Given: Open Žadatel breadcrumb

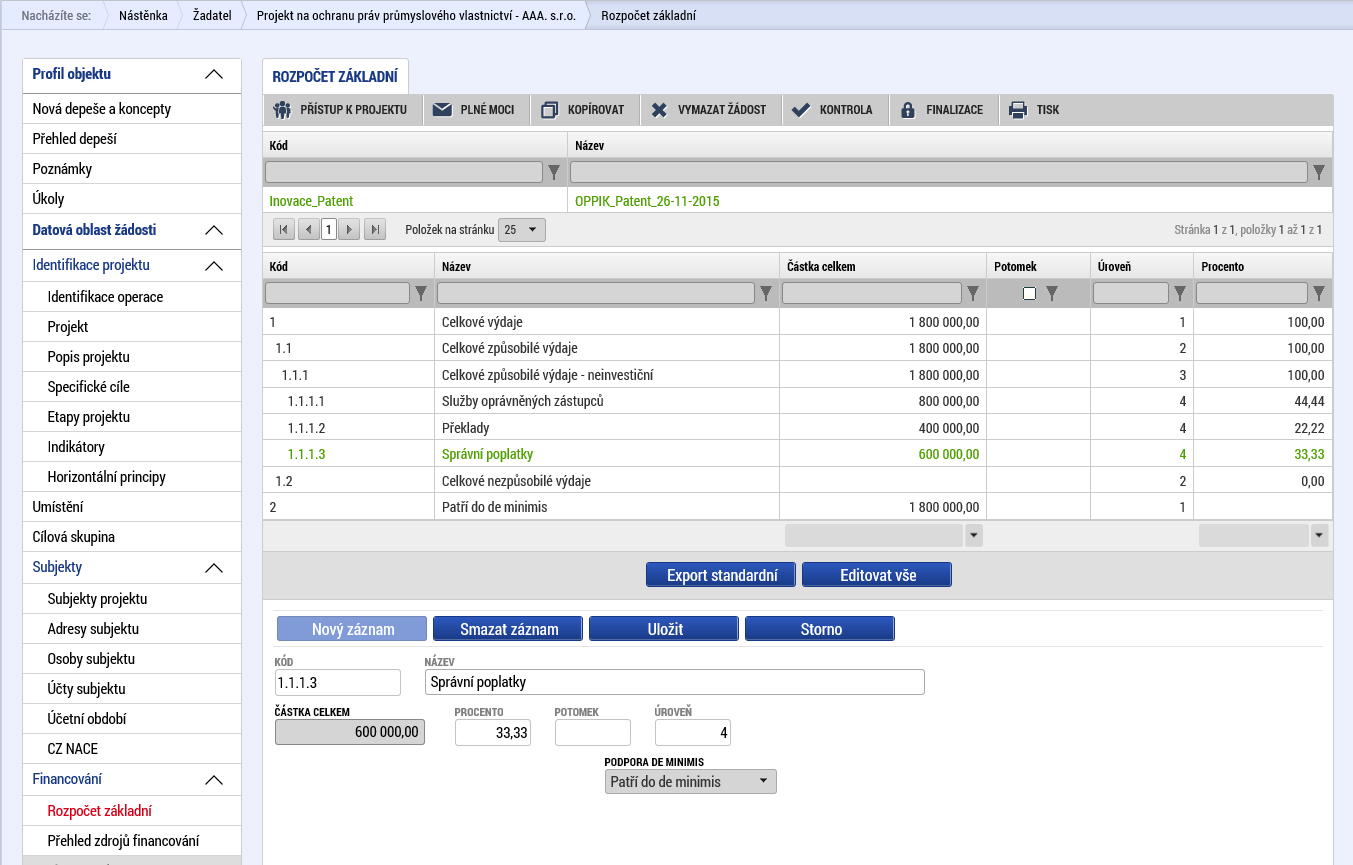Looking at the screenshot, I should (x=212, y=16).
